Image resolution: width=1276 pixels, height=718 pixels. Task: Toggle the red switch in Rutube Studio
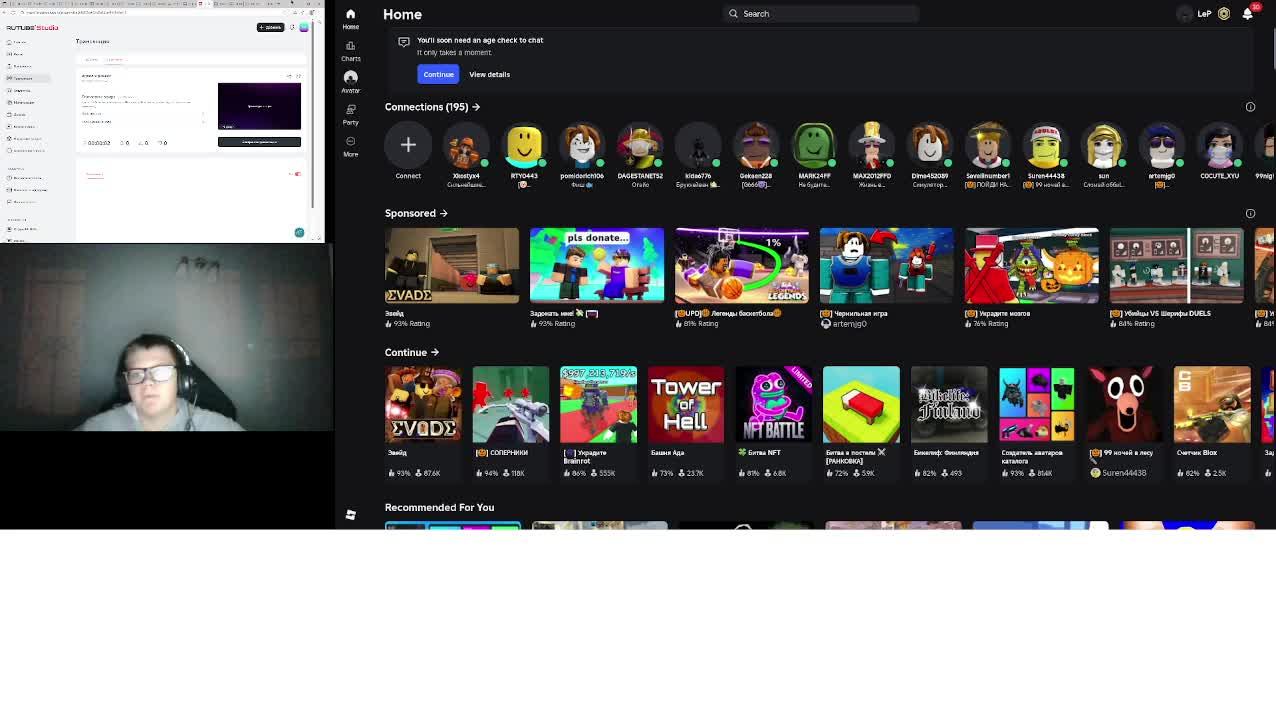pyautogui.click(x=296, y=174)
